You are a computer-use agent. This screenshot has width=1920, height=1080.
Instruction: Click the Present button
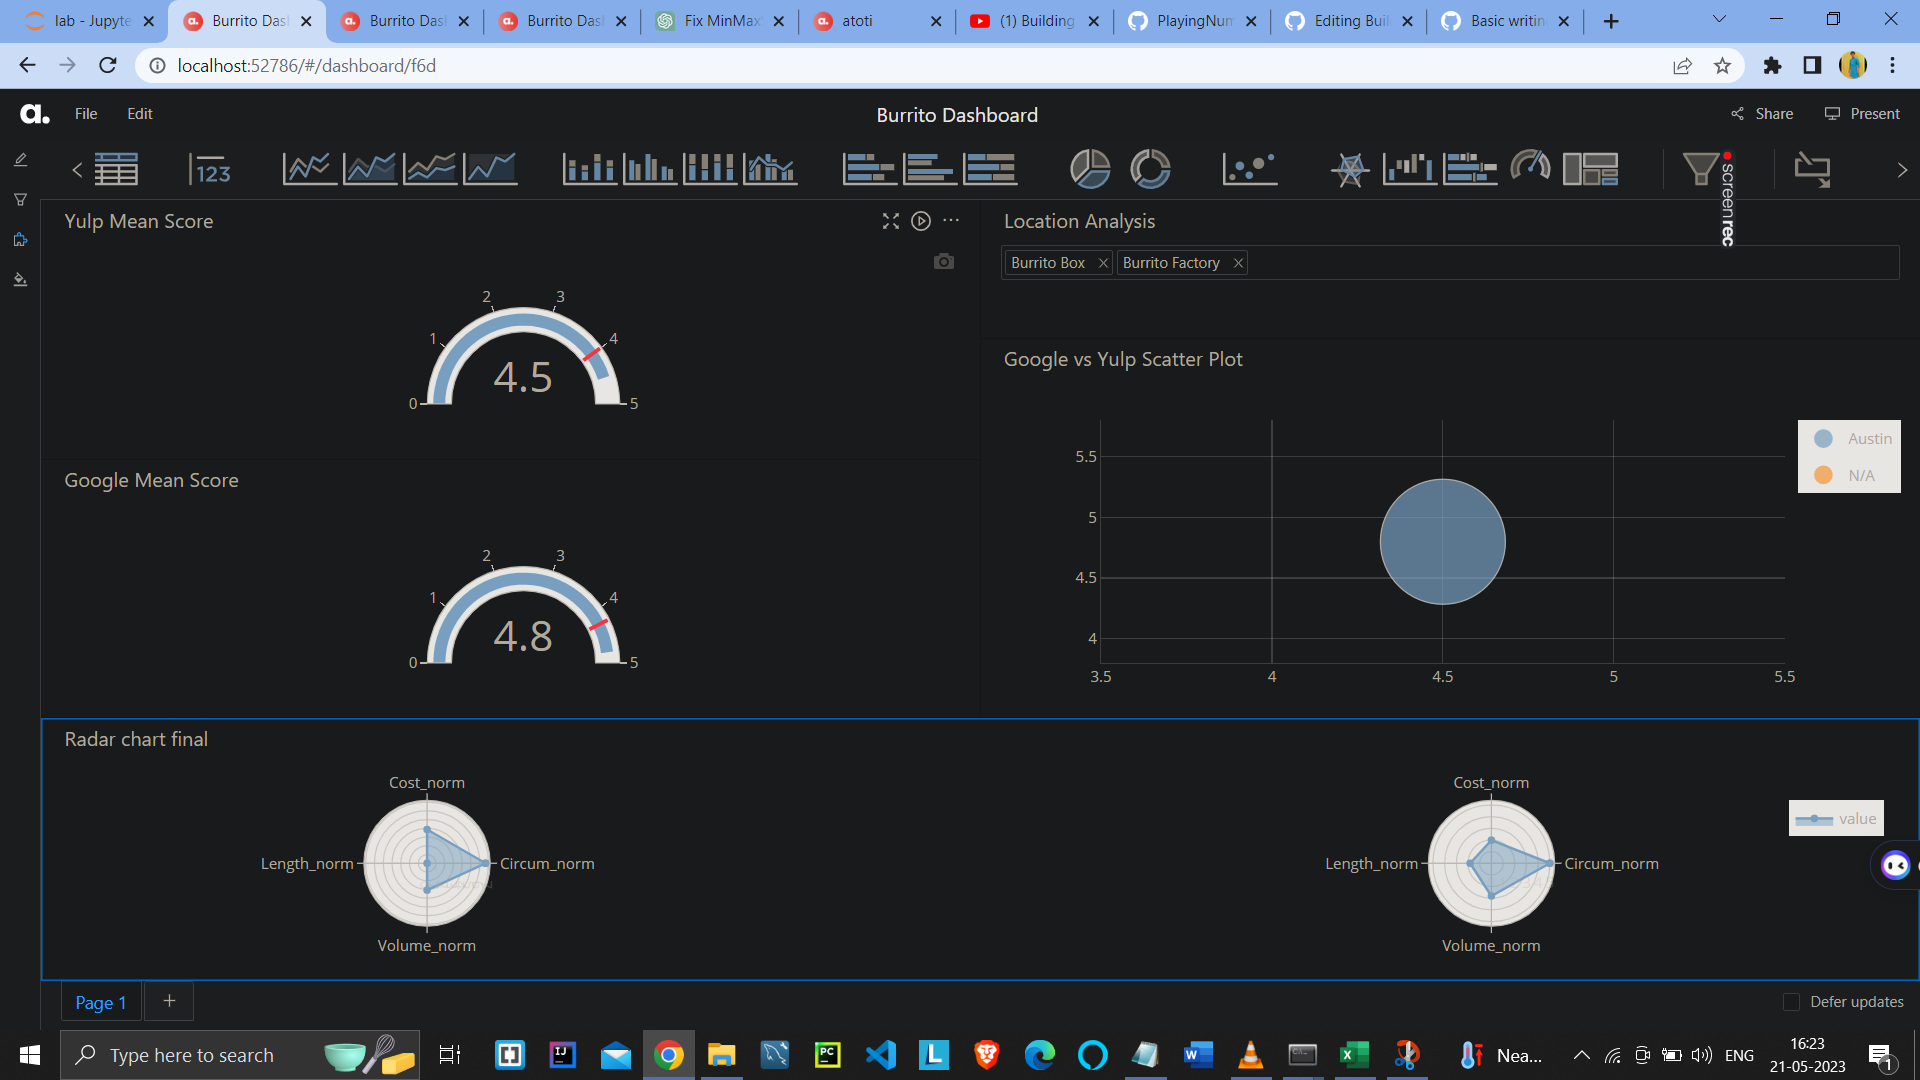click(x=1862, y=113)
